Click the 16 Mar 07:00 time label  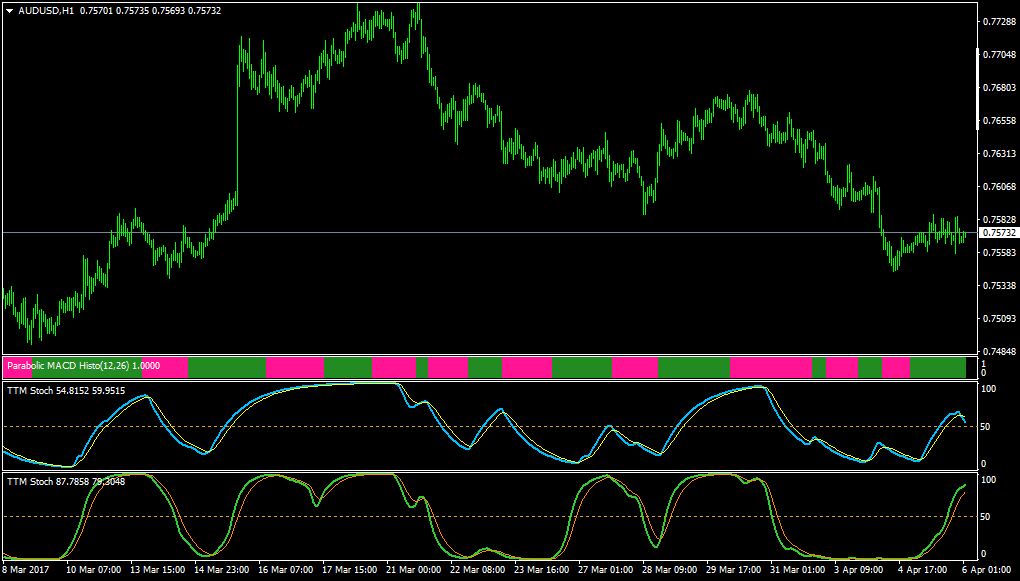tap(286, 569)
